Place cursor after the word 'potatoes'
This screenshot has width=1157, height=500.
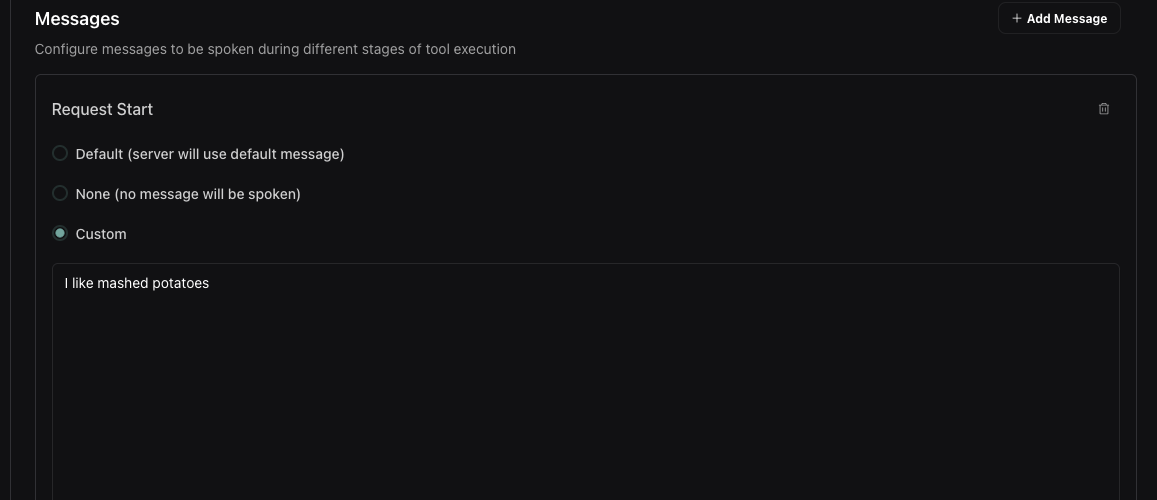[x=210, y=284]
